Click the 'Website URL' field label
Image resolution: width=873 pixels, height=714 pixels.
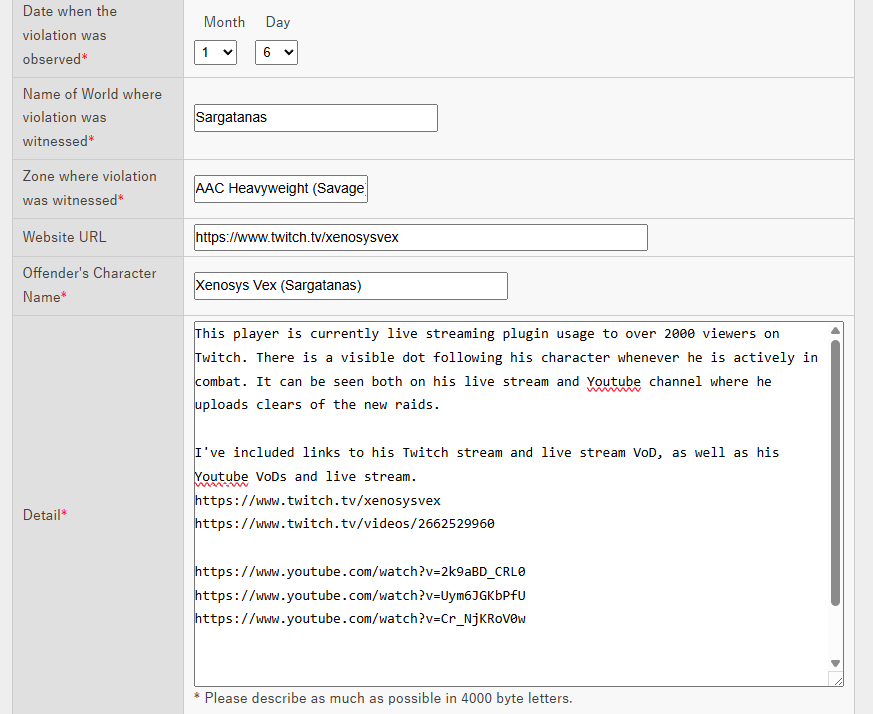(65, 237)
